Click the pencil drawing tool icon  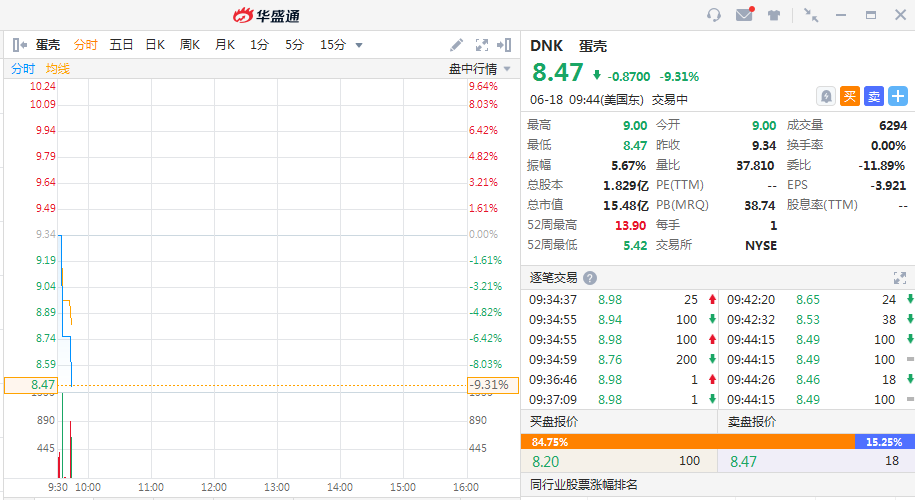pyautogui.click(x=456, y=45)
